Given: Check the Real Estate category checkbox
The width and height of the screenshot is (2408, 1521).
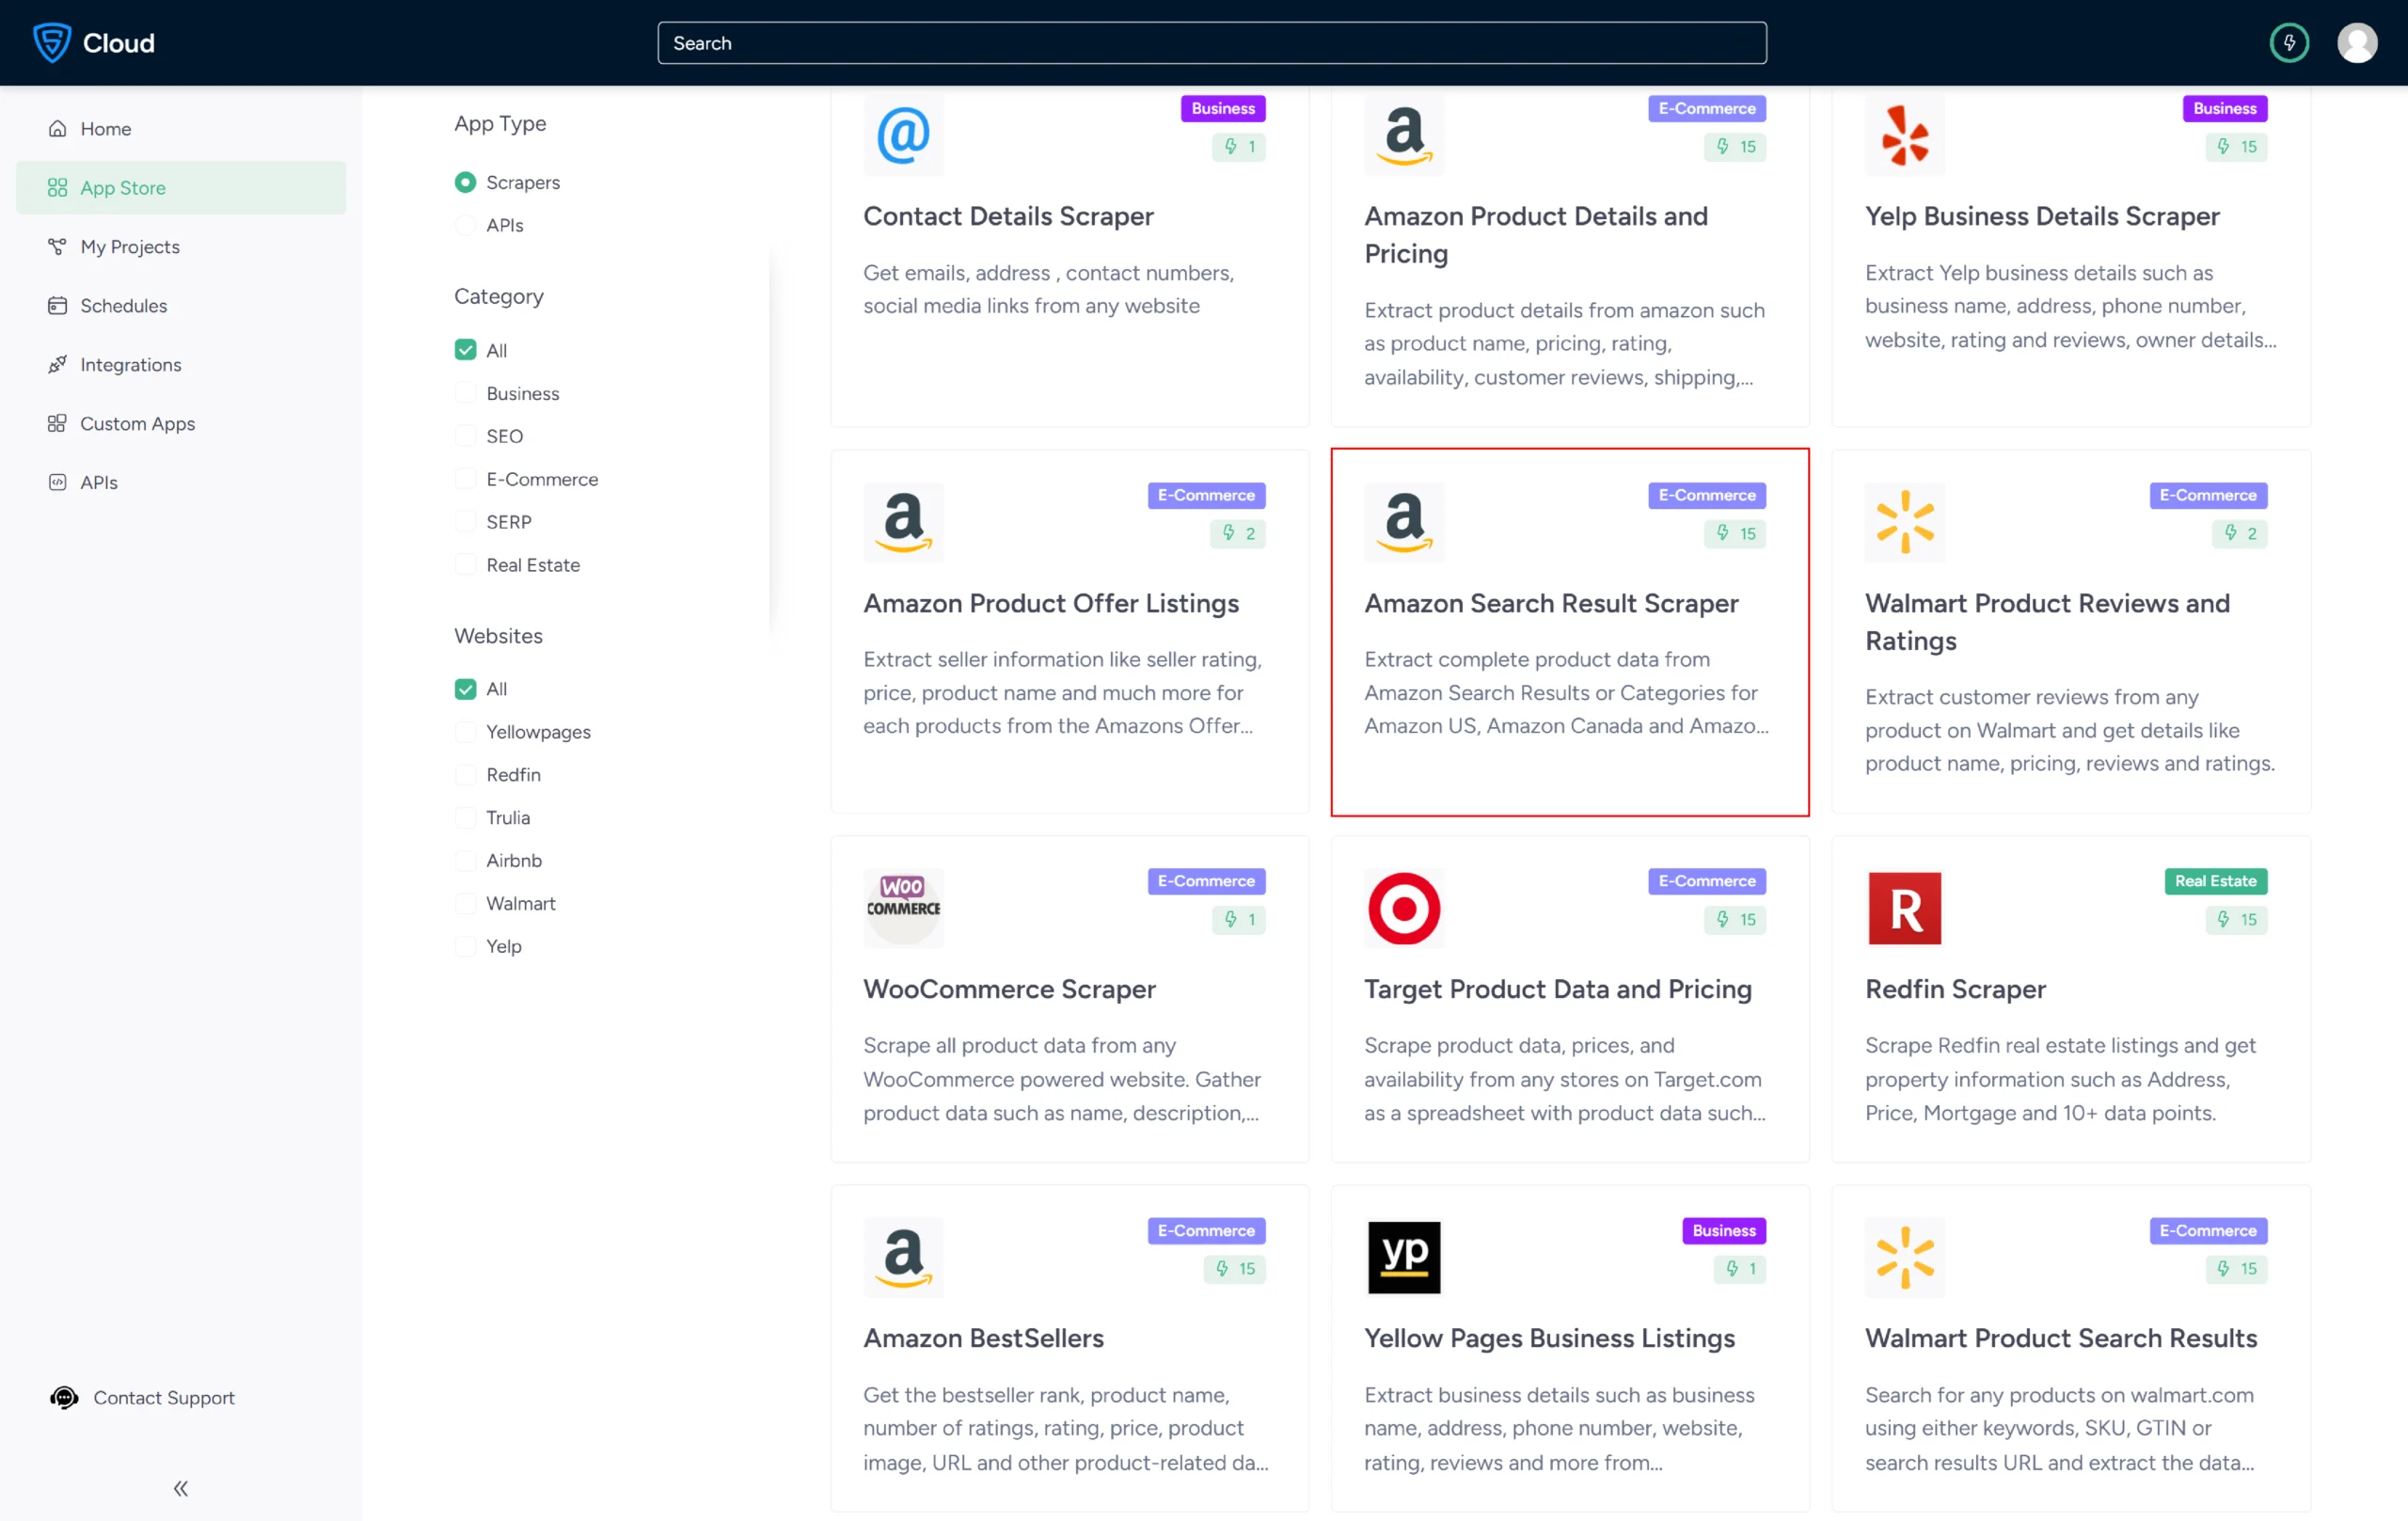Looking at the screenshot, I should 465,565.
